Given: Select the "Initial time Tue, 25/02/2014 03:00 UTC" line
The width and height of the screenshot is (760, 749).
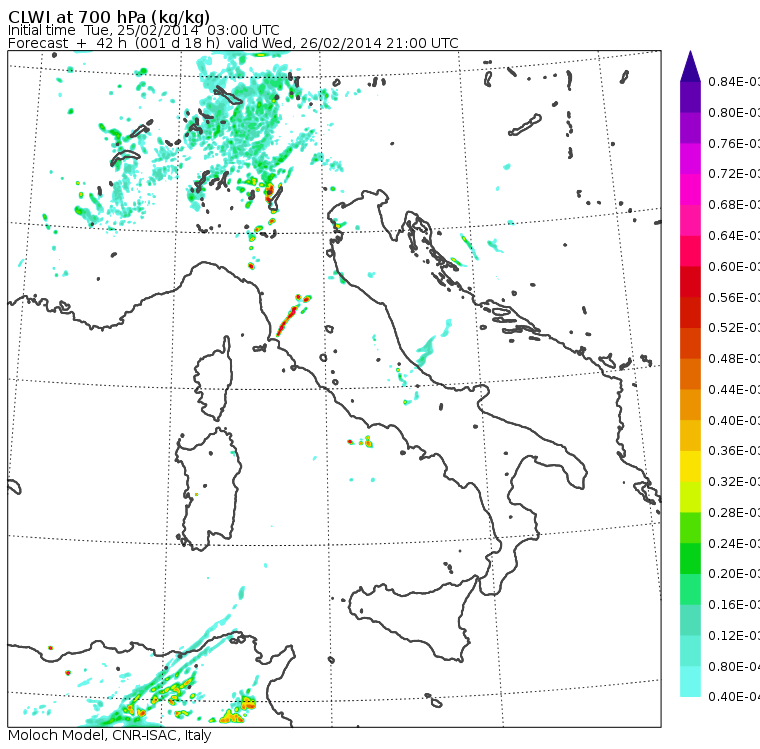Looking at the screenshot, I should [143, 31].
